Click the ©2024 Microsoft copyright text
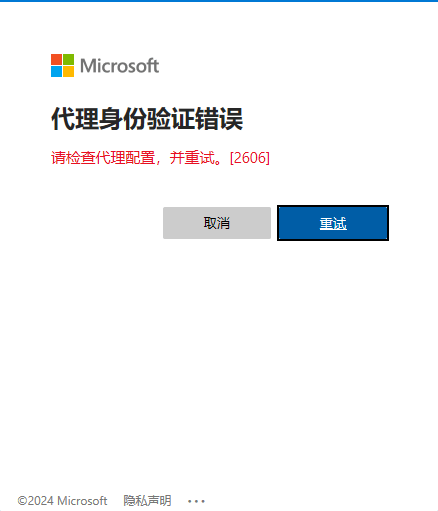This screenshot has height=511, width=438. click(62, 501)
